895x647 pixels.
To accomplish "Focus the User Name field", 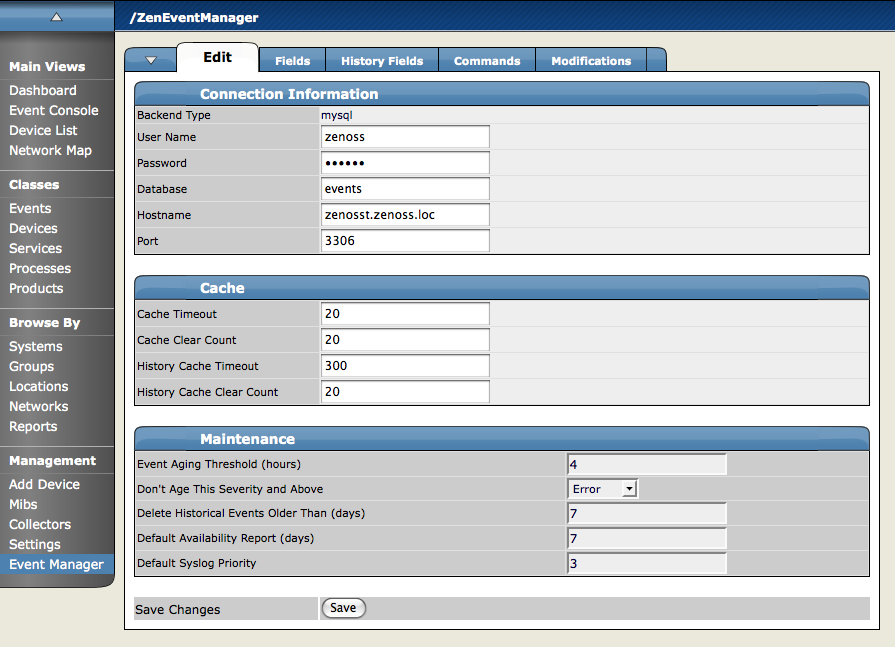I will click(405, 137).
